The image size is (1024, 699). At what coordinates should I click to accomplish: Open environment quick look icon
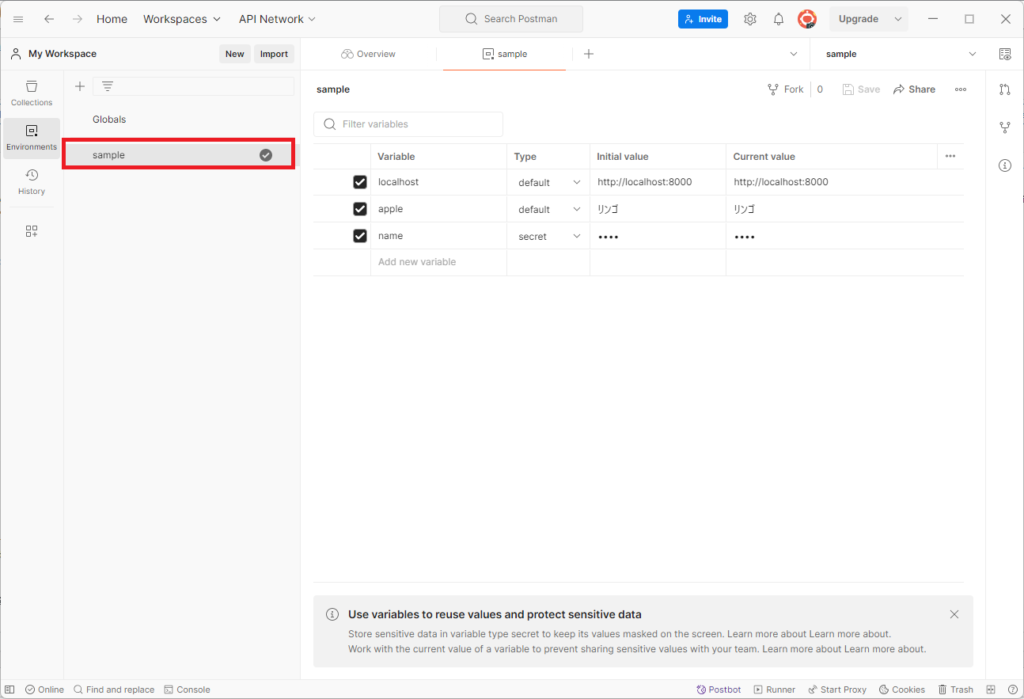1005,54
